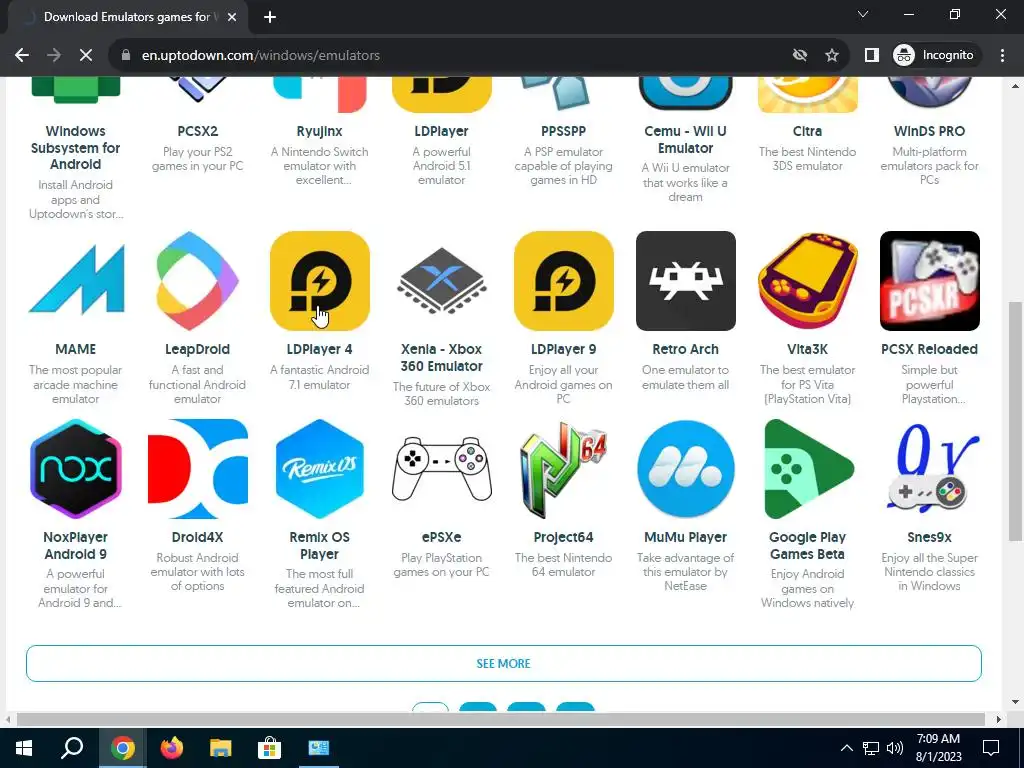Open File Explorer from the taskbar
This screenshot has height=768, width=1024.
[x=221, y=748]
